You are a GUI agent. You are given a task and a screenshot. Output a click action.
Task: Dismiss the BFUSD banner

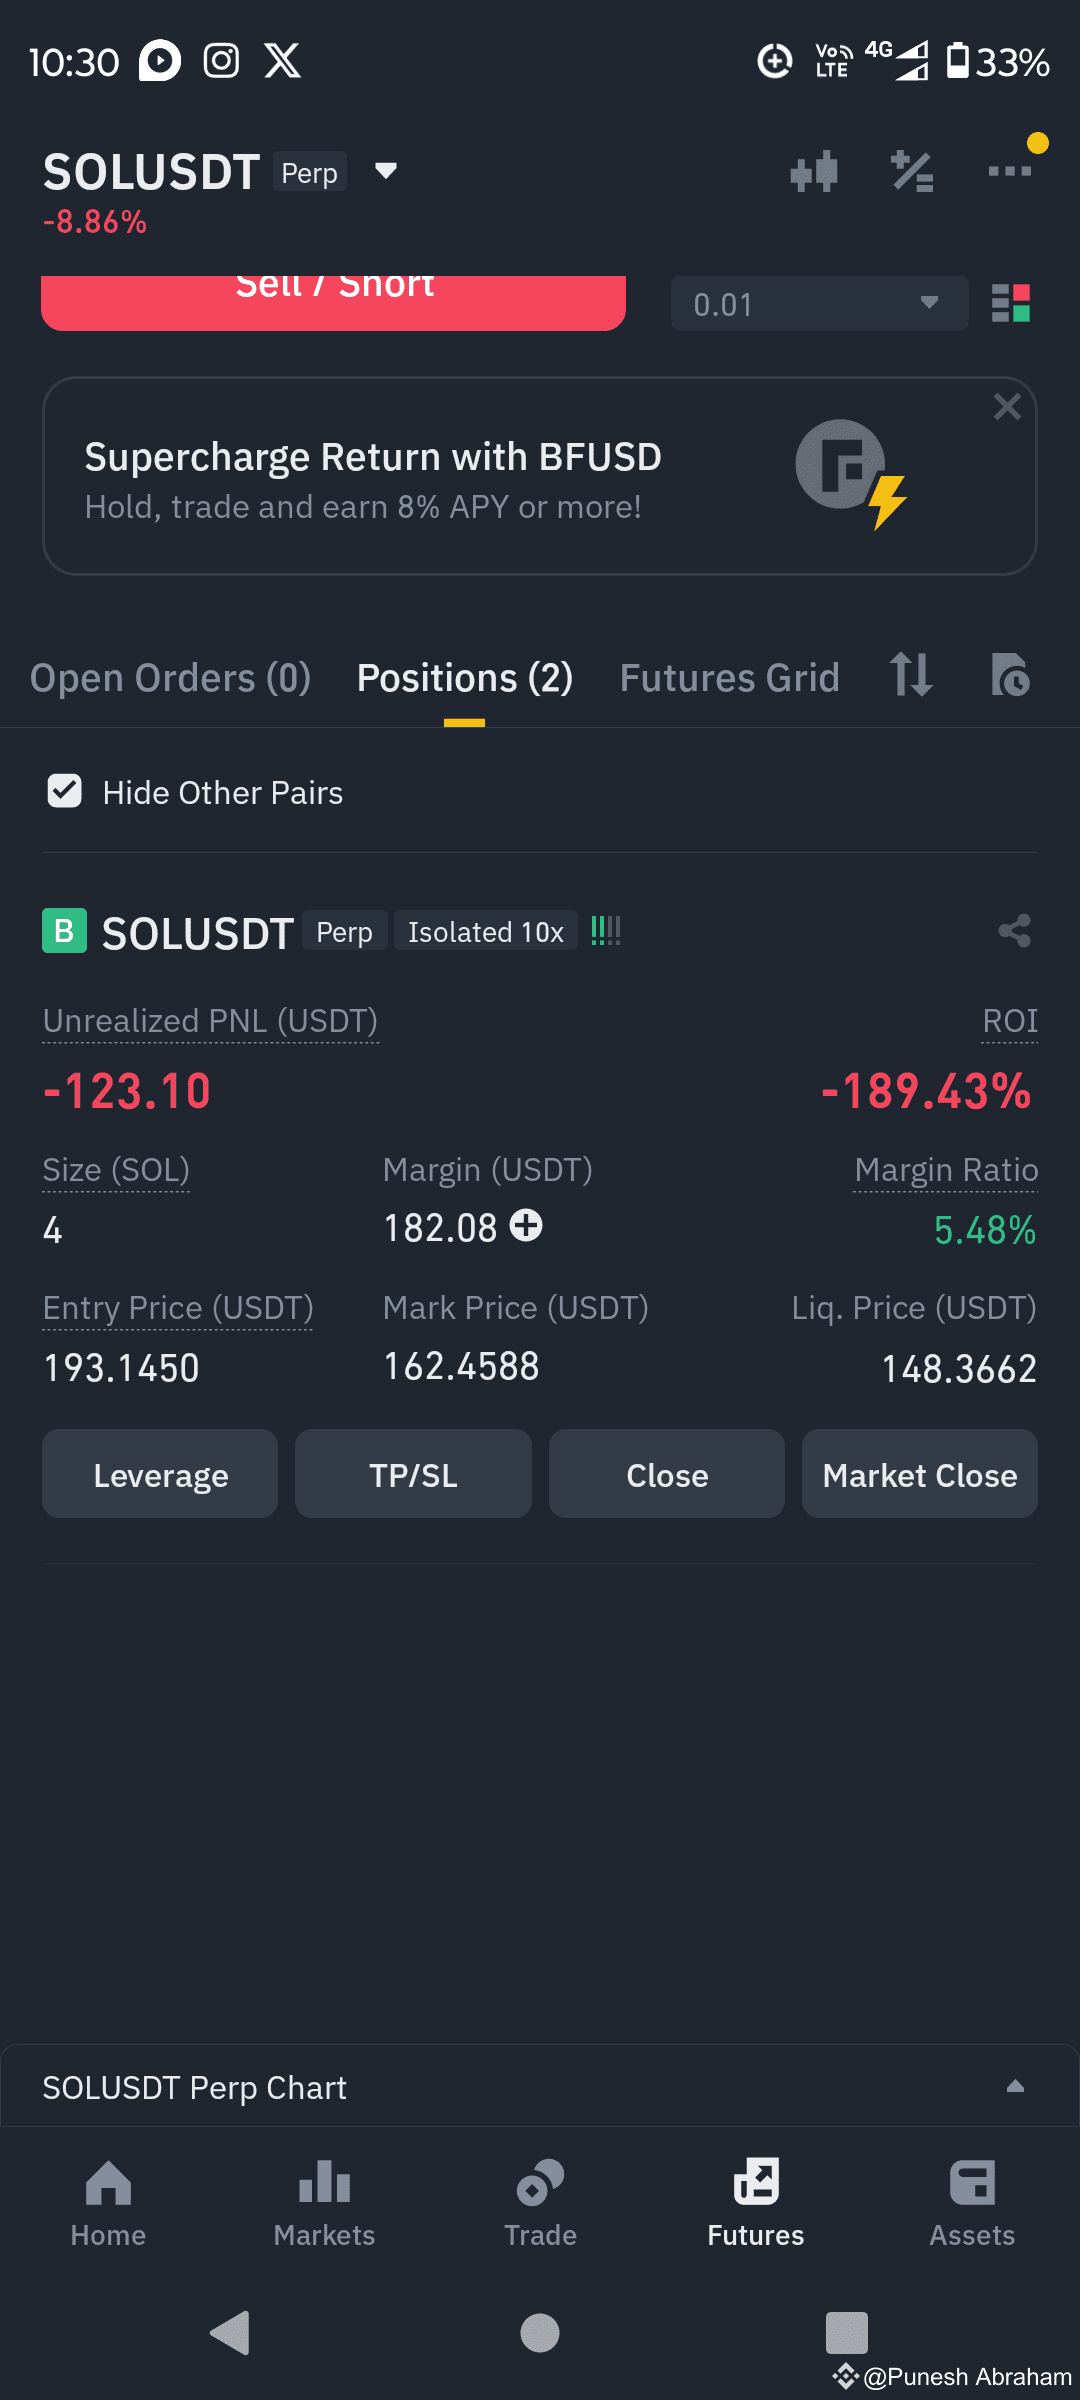click(1007, 407)
